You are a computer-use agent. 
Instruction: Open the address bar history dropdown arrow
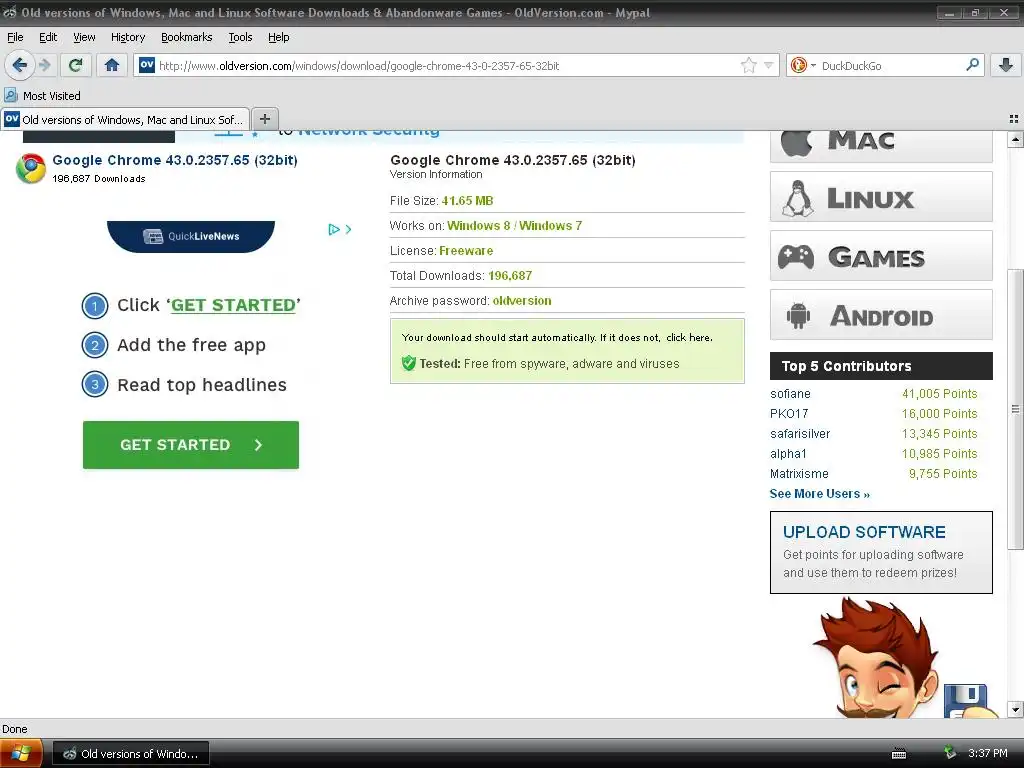[x=769, y=65]
